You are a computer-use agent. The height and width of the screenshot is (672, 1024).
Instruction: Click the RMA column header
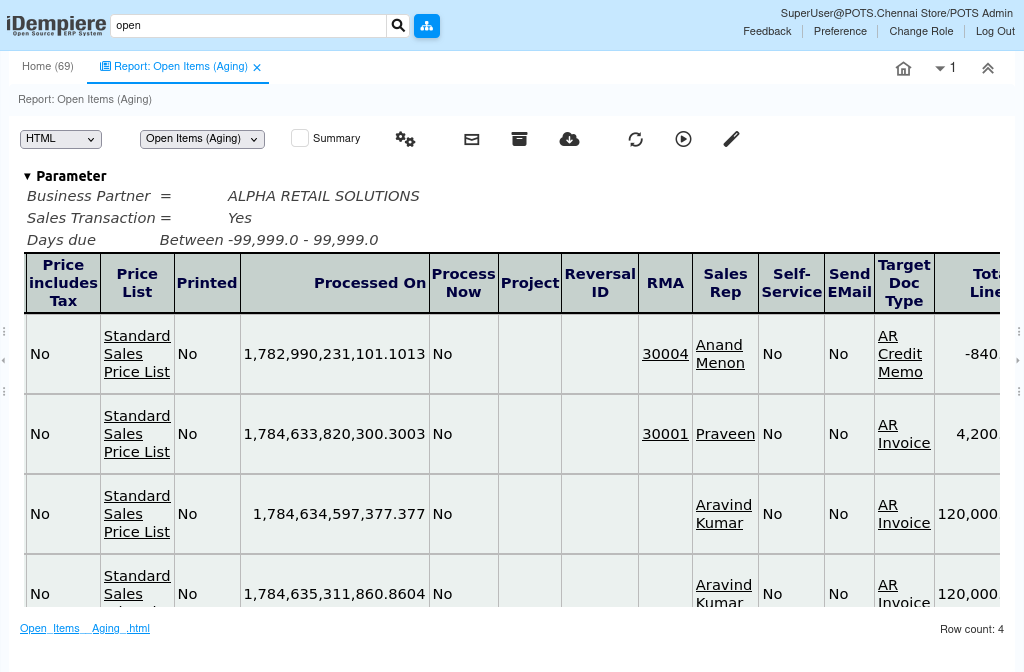coord(665,283)
